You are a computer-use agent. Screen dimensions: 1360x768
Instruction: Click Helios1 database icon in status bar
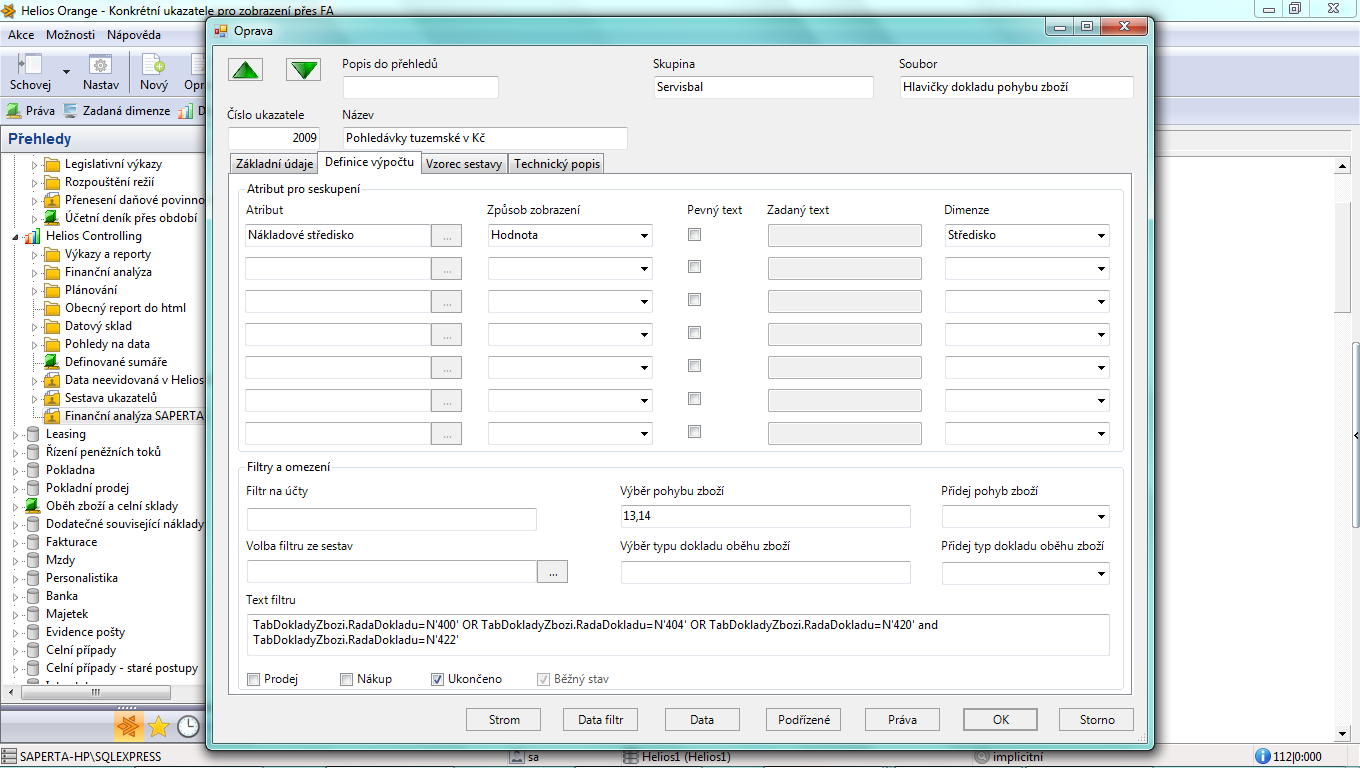(x=630, y=757)
